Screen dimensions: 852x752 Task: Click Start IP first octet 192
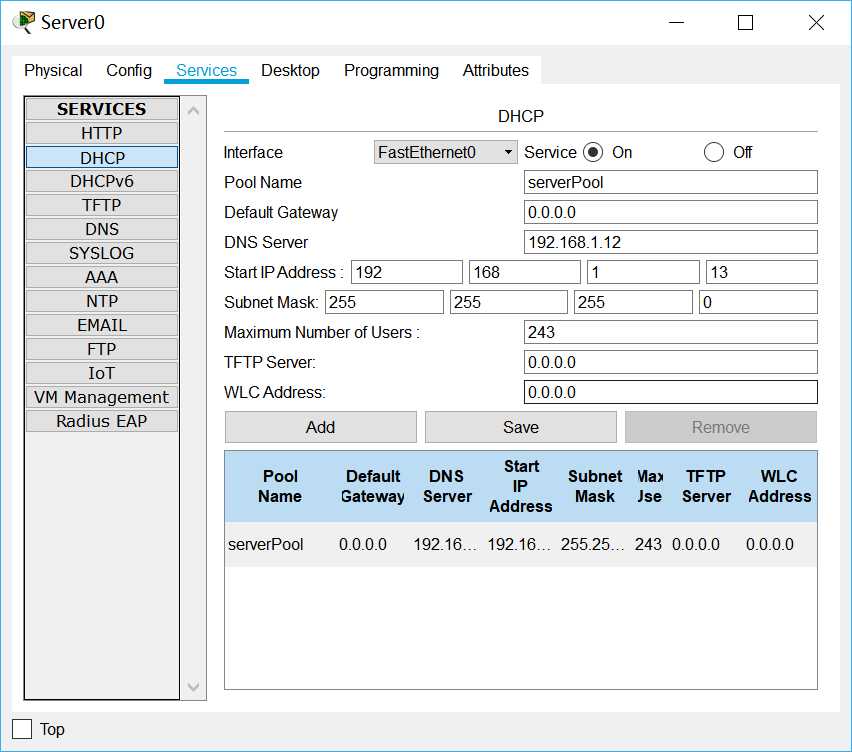[x=407, y=272]
